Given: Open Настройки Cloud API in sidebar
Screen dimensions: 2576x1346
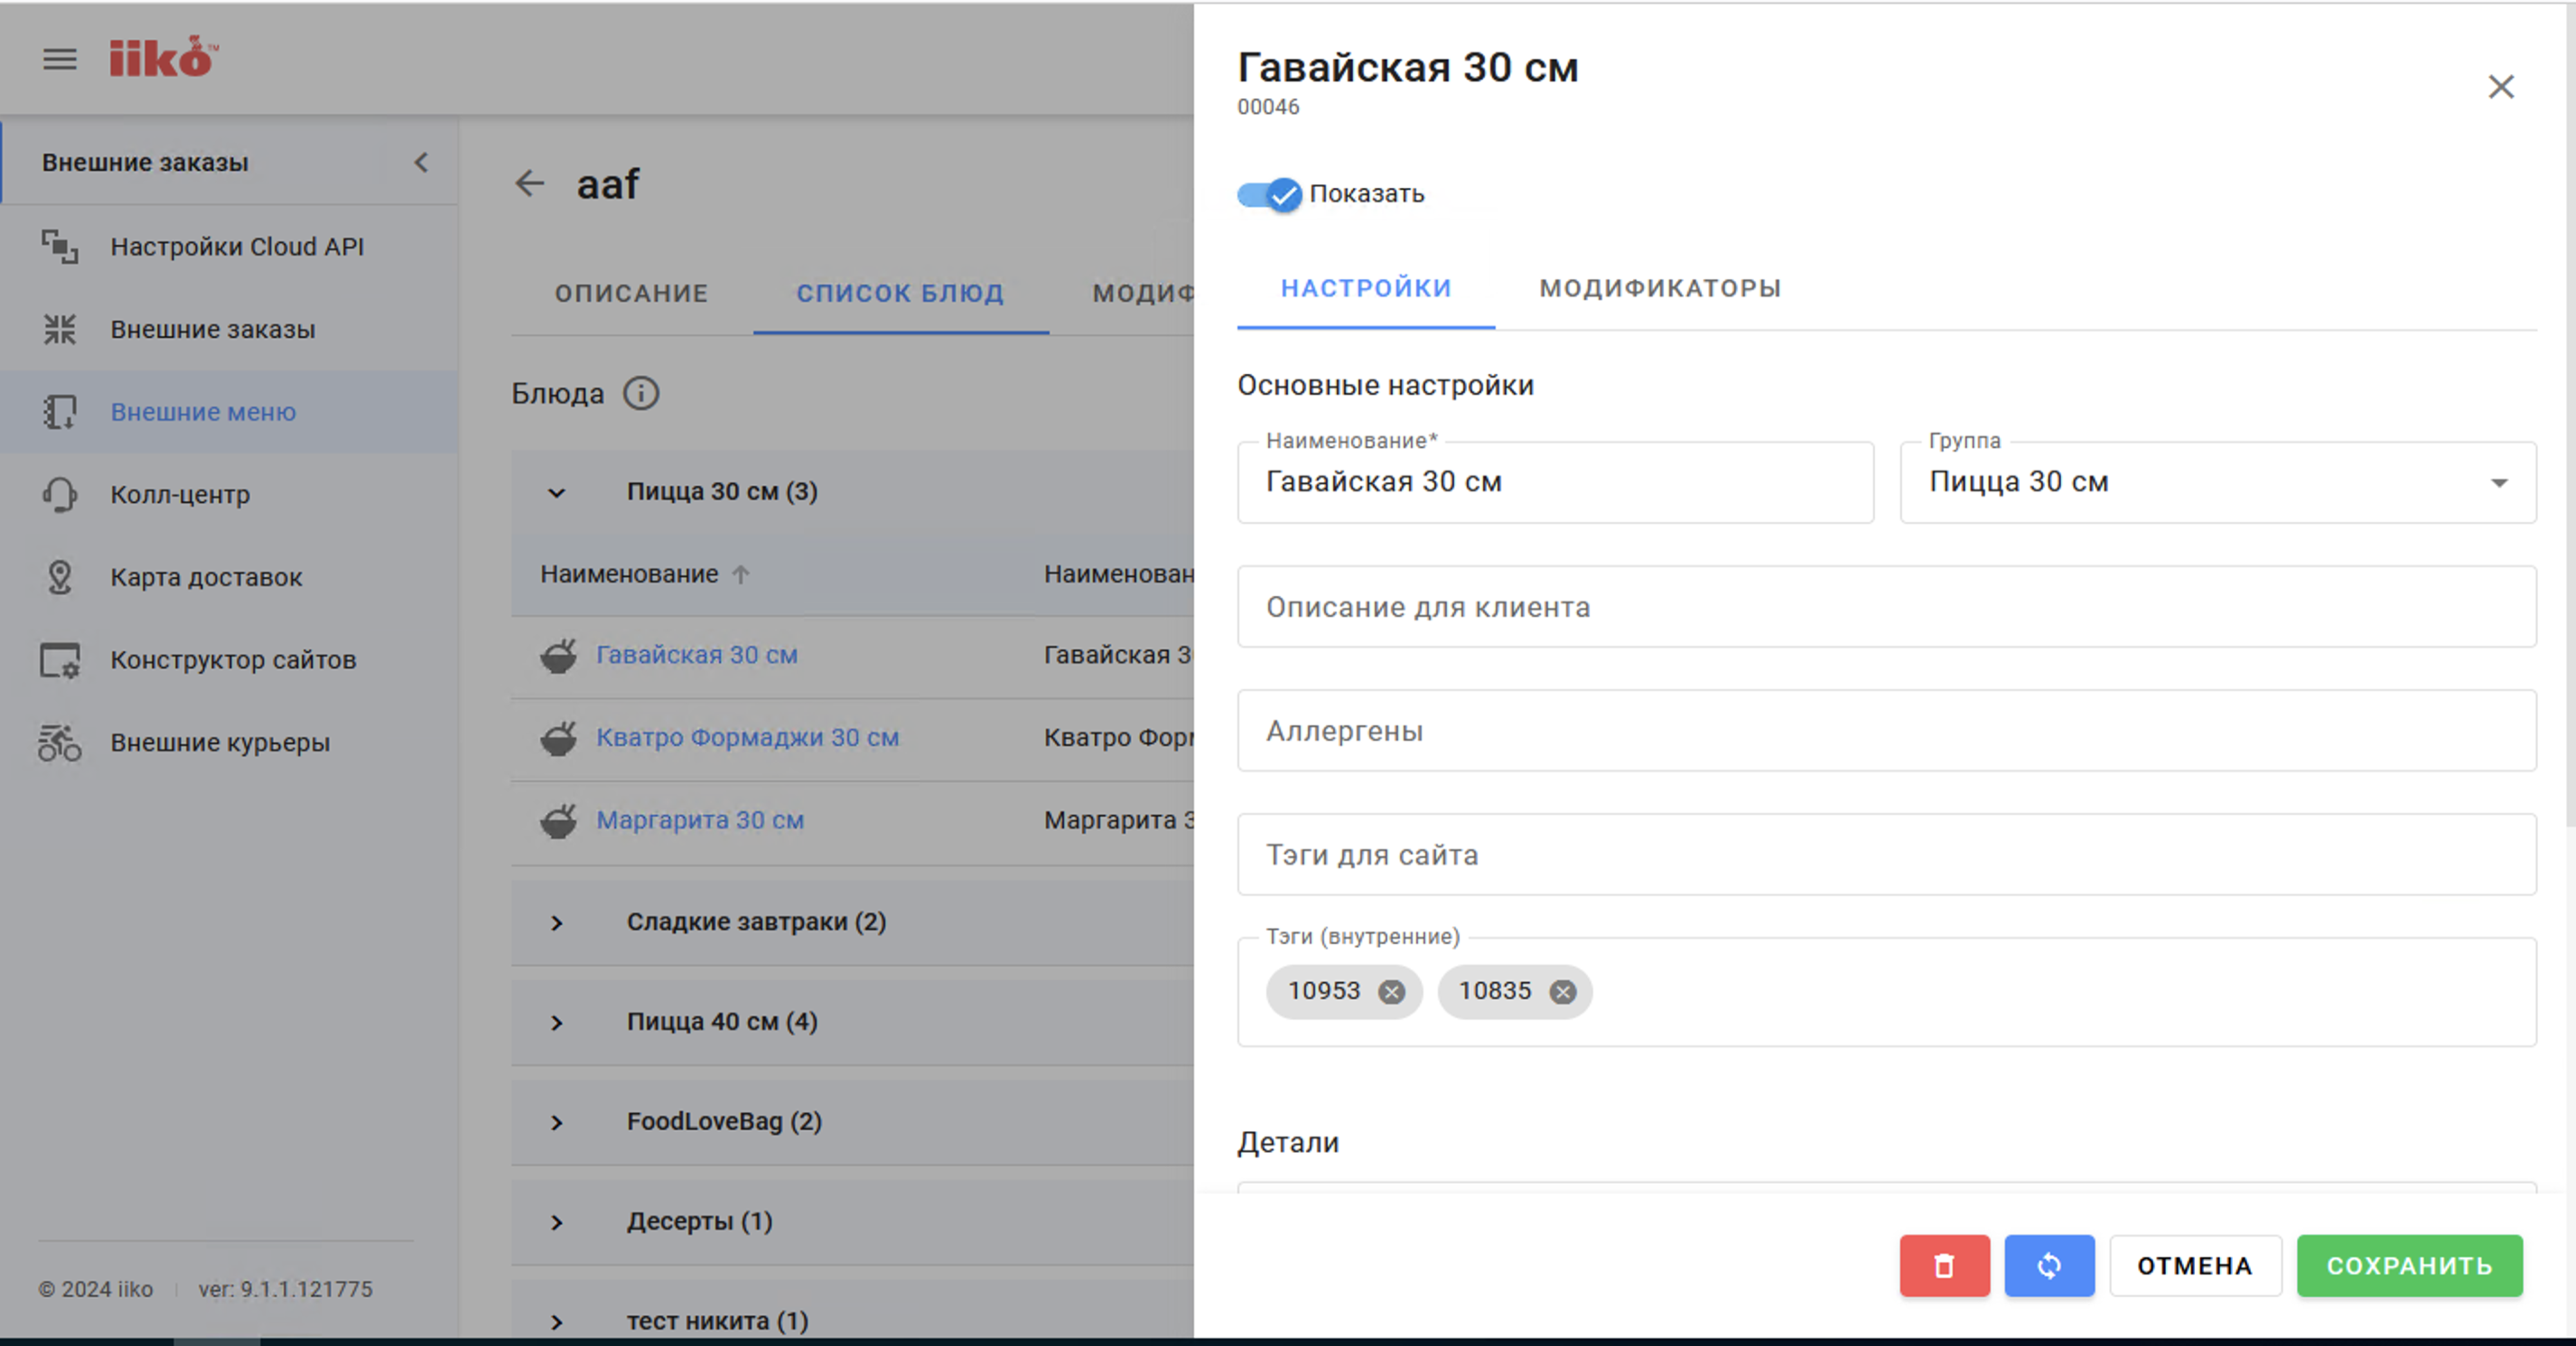Looking at the screenshot, I should pos(236,246).
